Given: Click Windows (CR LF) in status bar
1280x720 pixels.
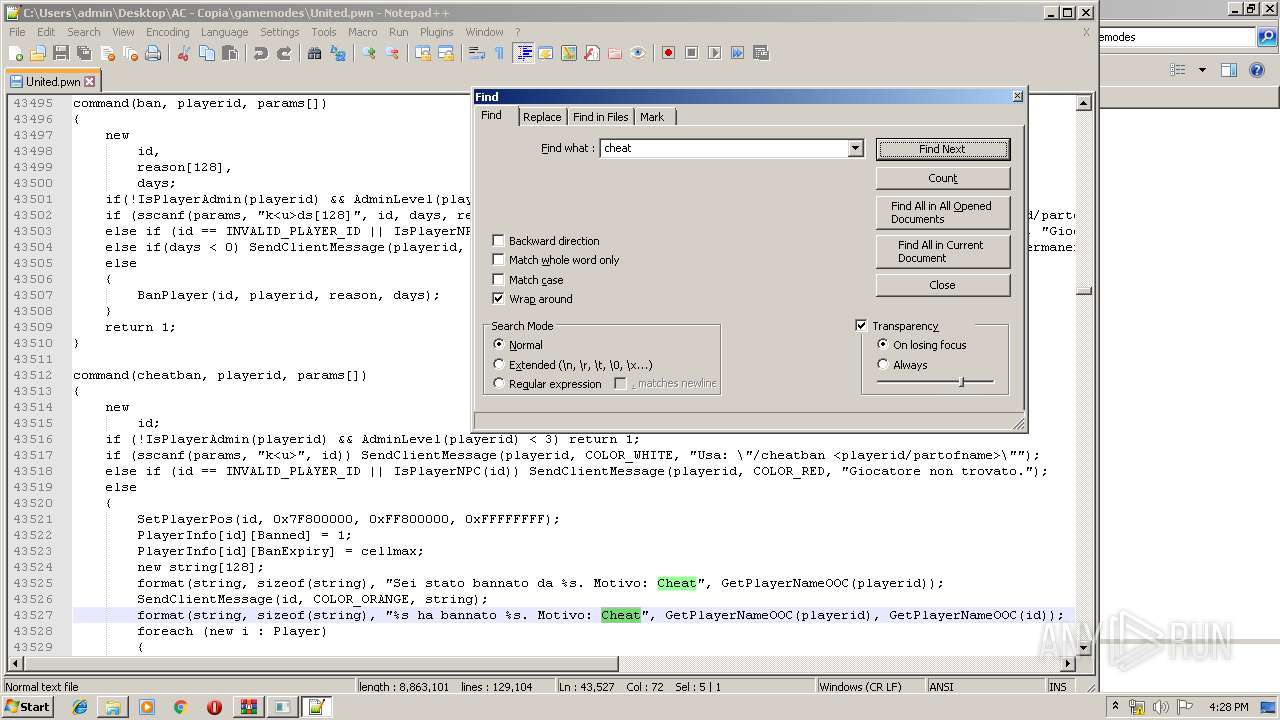Looking at the screenshot, I should 860,687.
